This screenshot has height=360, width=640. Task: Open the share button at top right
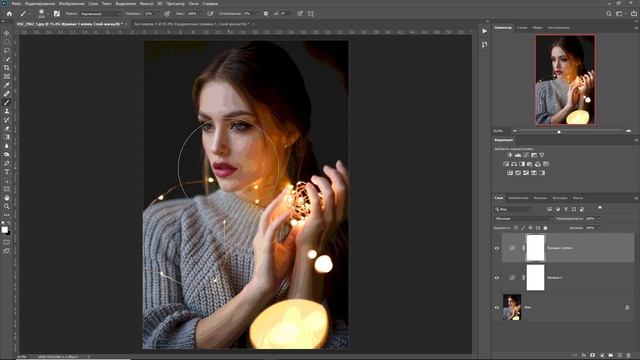pos(633,13)
